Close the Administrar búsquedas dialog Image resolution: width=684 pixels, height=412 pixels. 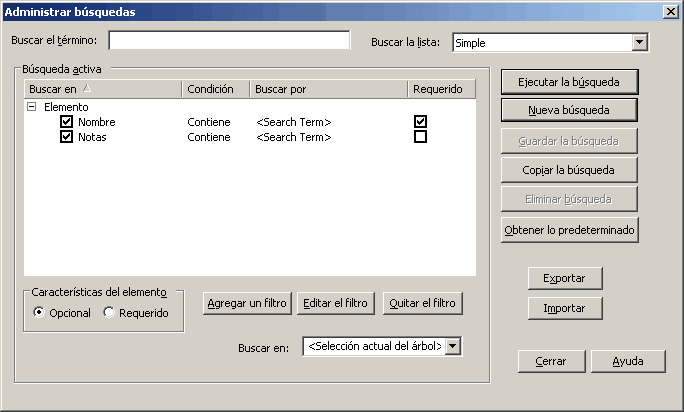[x=670, y=11]
